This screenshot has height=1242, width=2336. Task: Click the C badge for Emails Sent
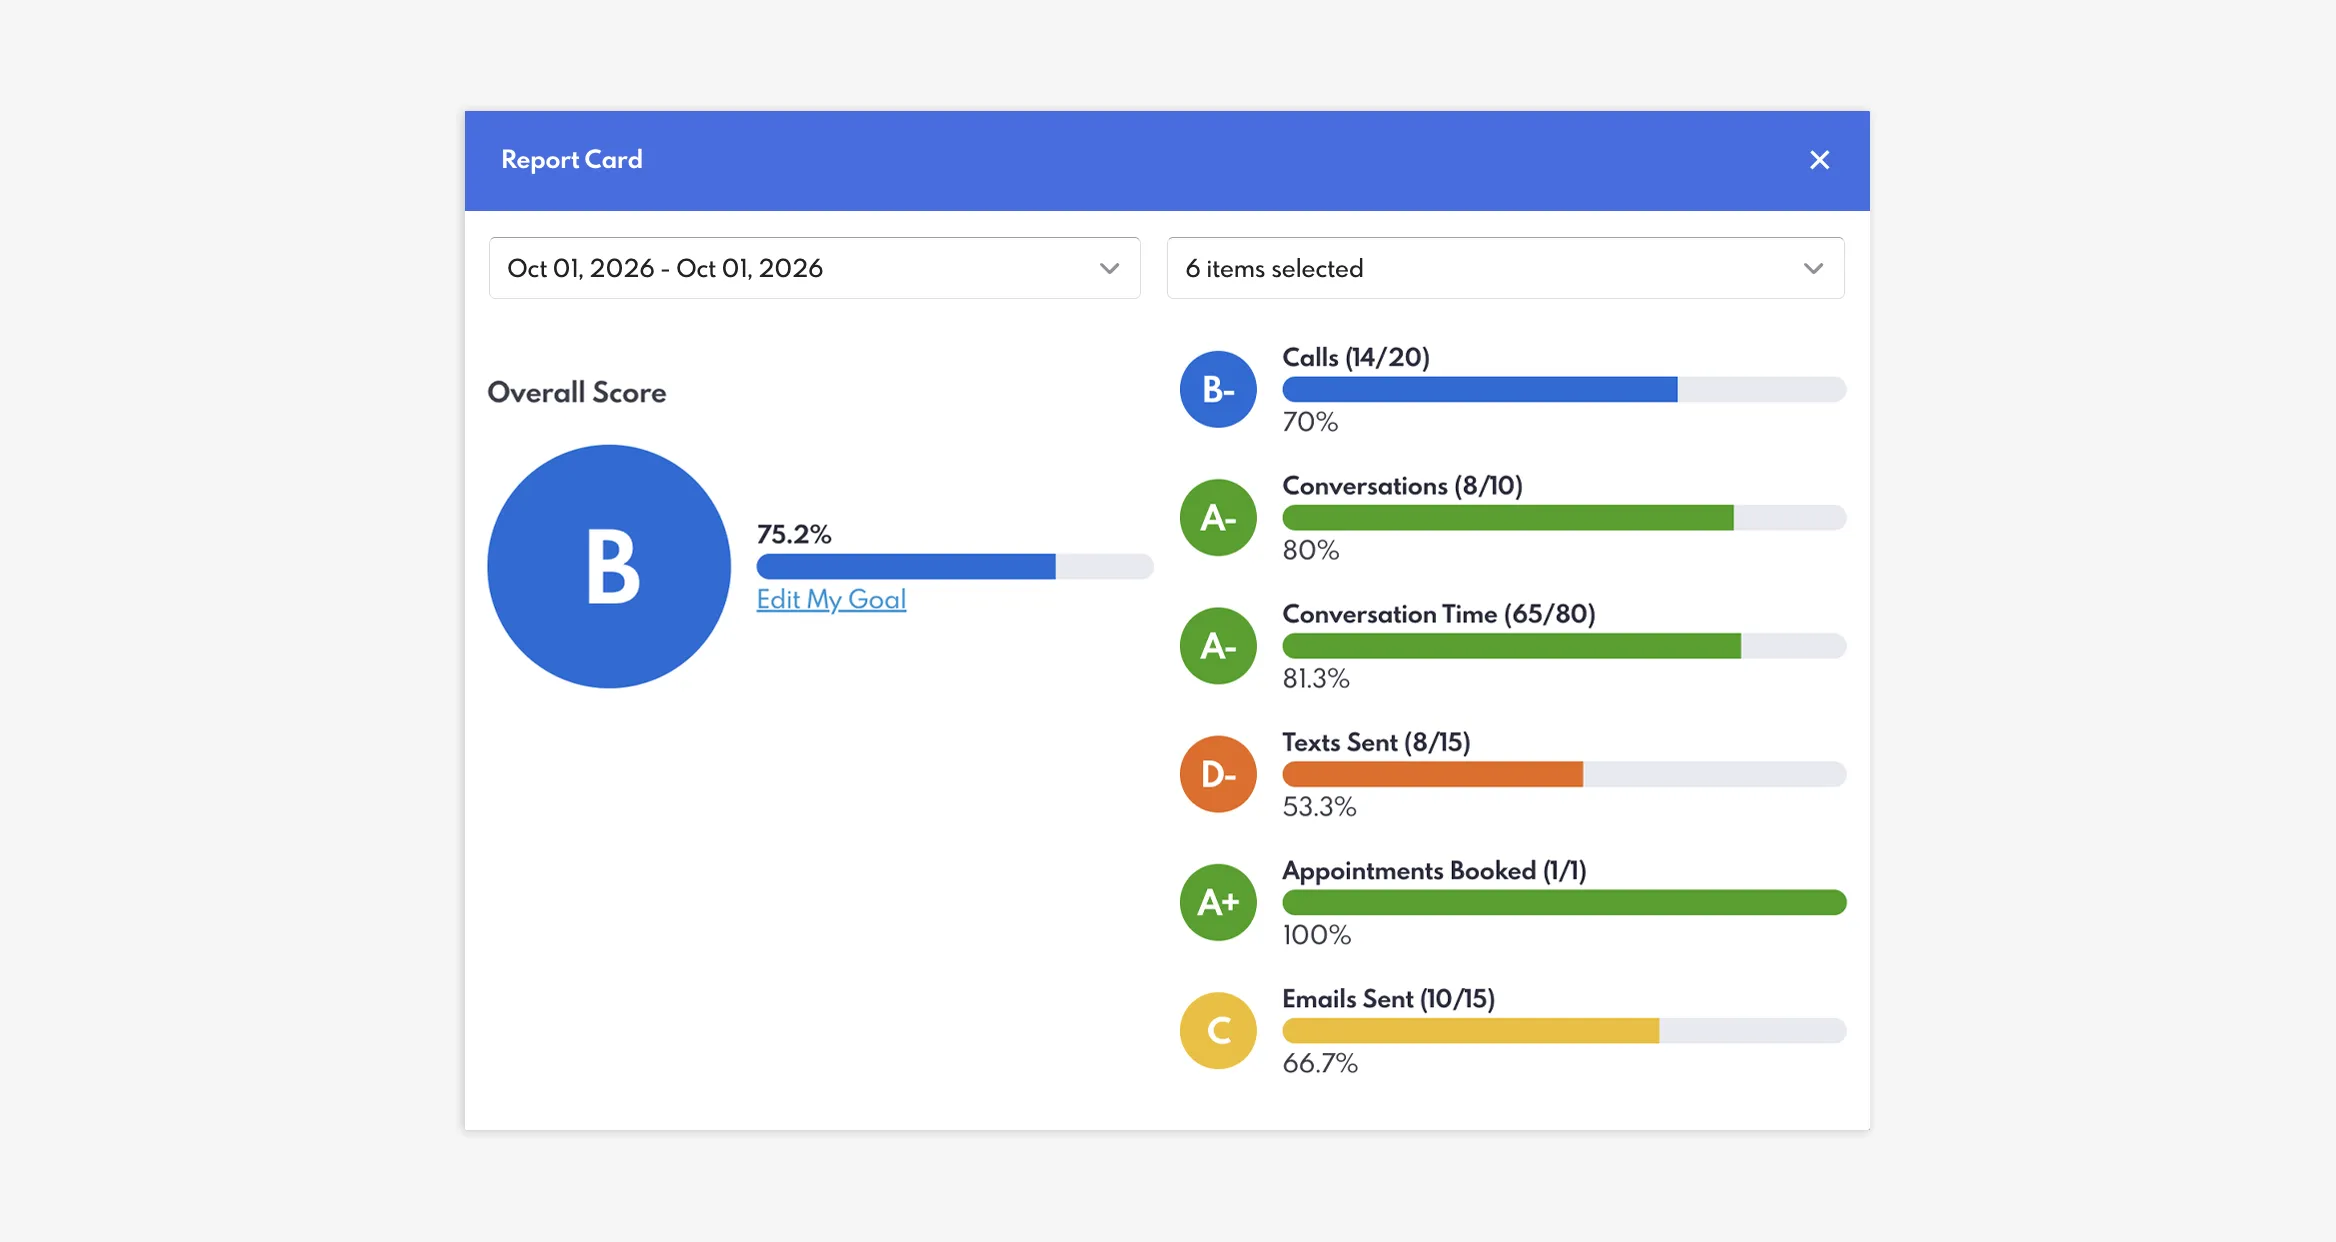tap(1218, 1030)
